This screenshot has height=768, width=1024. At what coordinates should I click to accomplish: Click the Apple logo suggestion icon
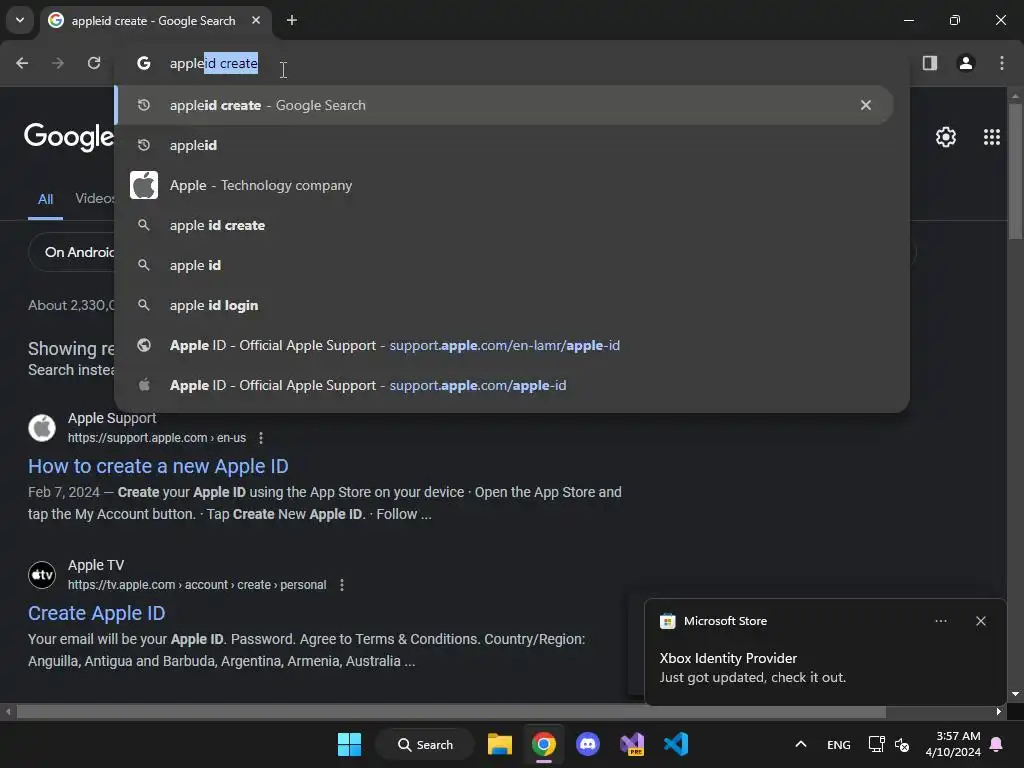pyautogui.click(x=144, y=185)
